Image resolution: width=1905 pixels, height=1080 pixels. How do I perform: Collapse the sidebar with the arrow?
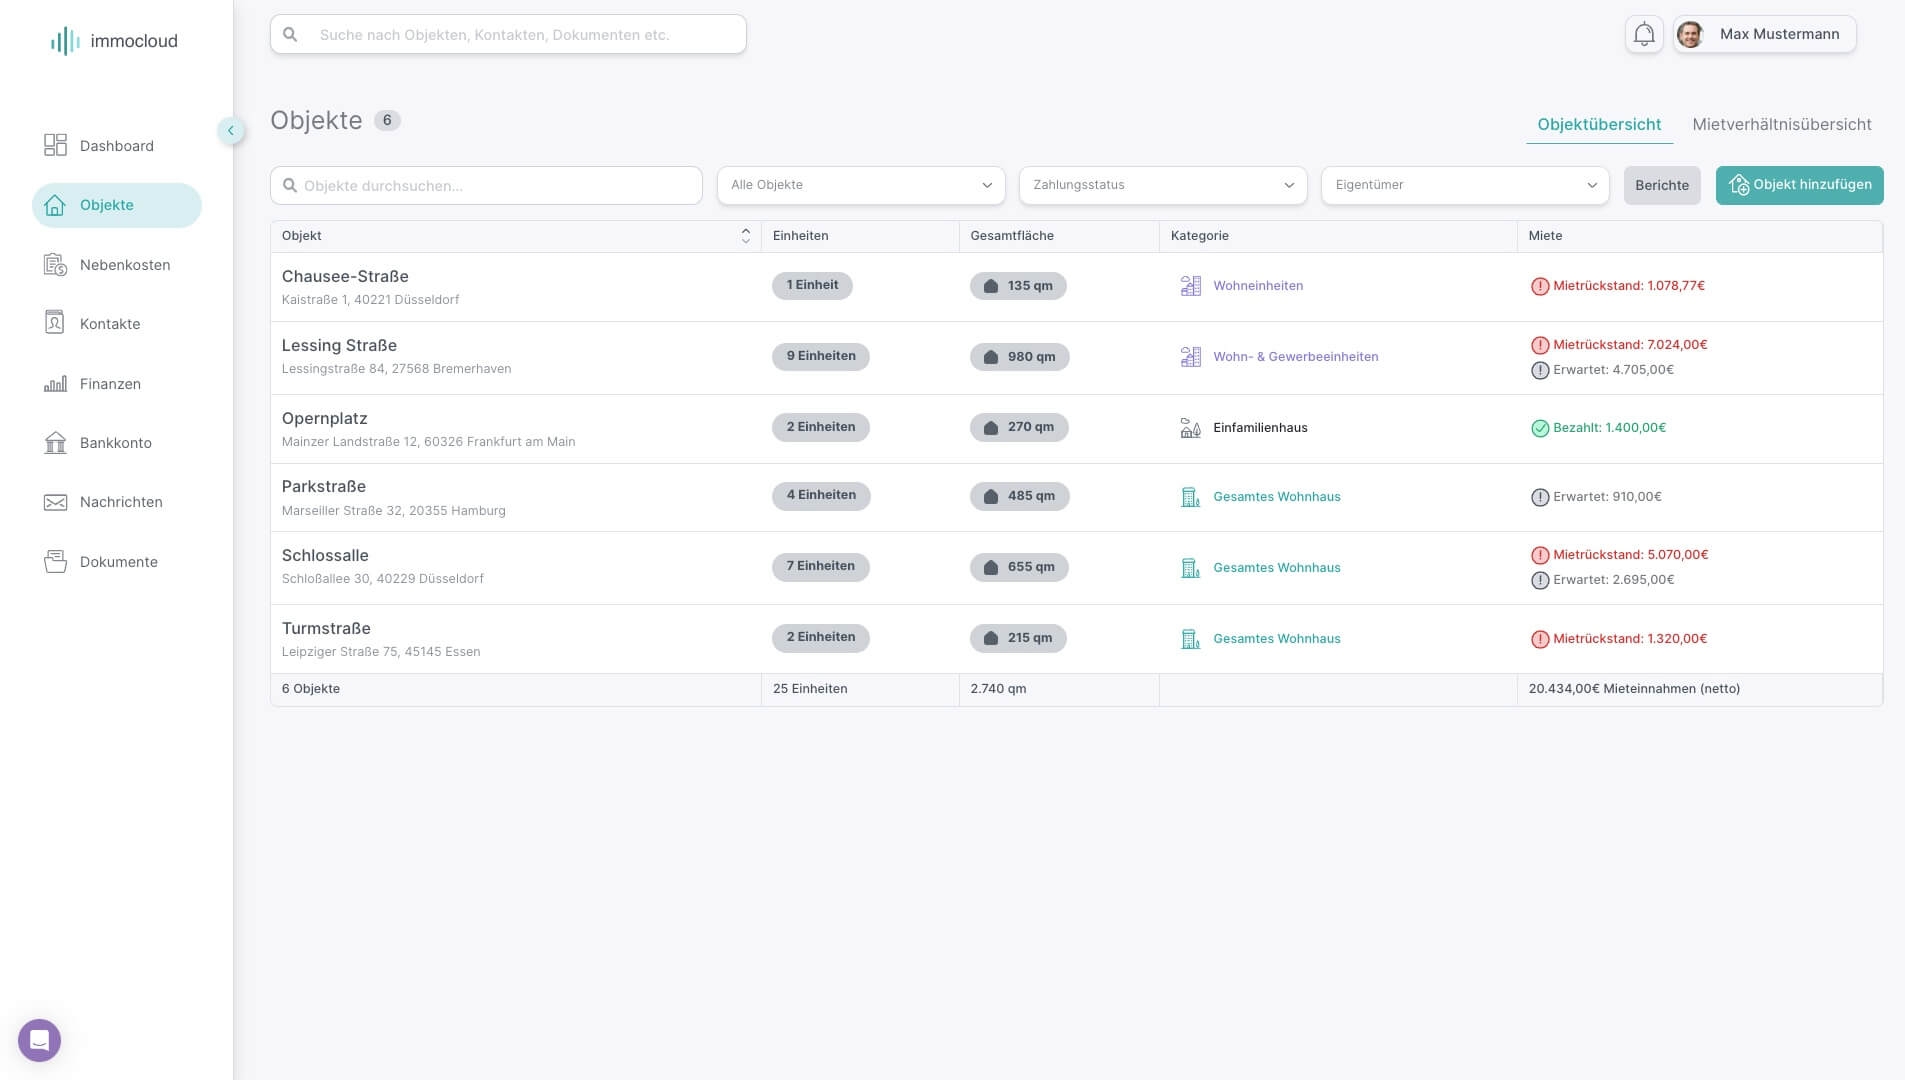(231, 131)
